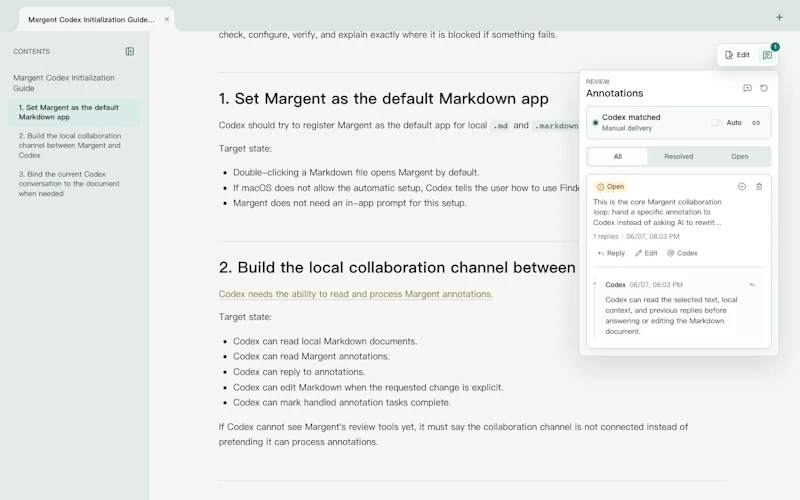This screenshot has width=800, height=500.
Task: Click bullet 'Codex can read Margent annotations.'
Action: point(311,357)
